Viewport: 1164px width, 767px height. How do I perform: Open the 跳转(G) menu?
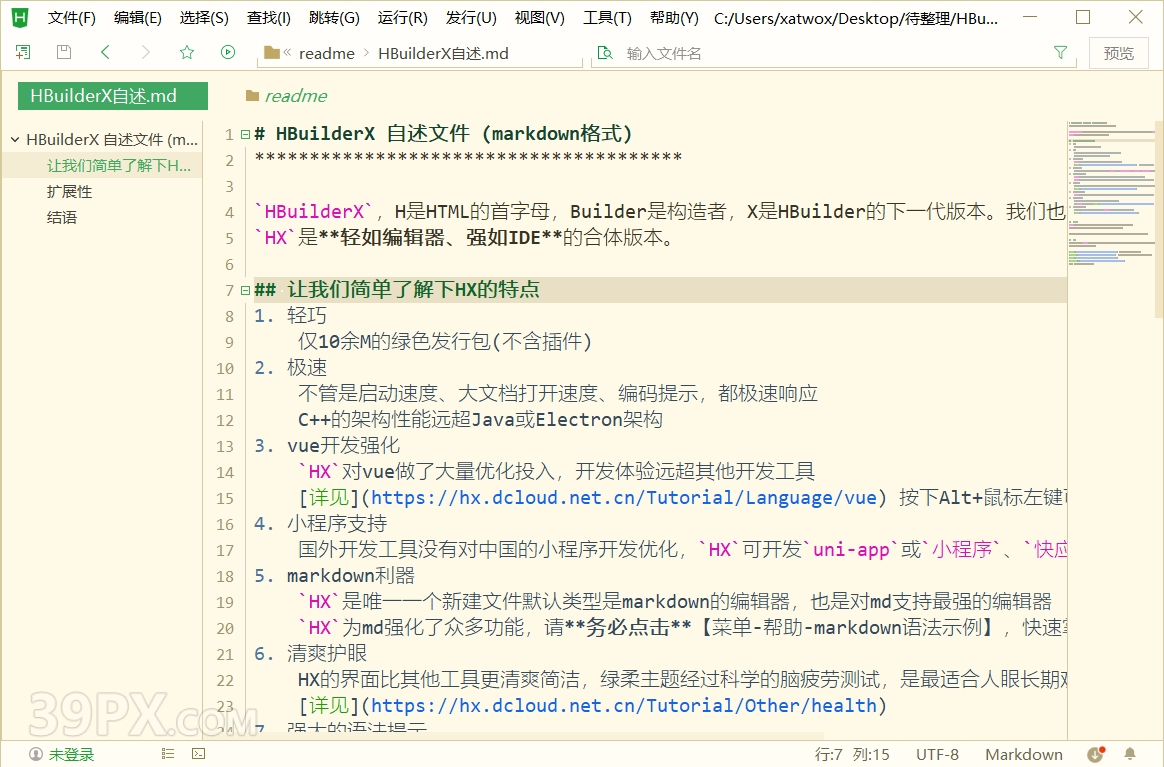[x=334, y=18]
